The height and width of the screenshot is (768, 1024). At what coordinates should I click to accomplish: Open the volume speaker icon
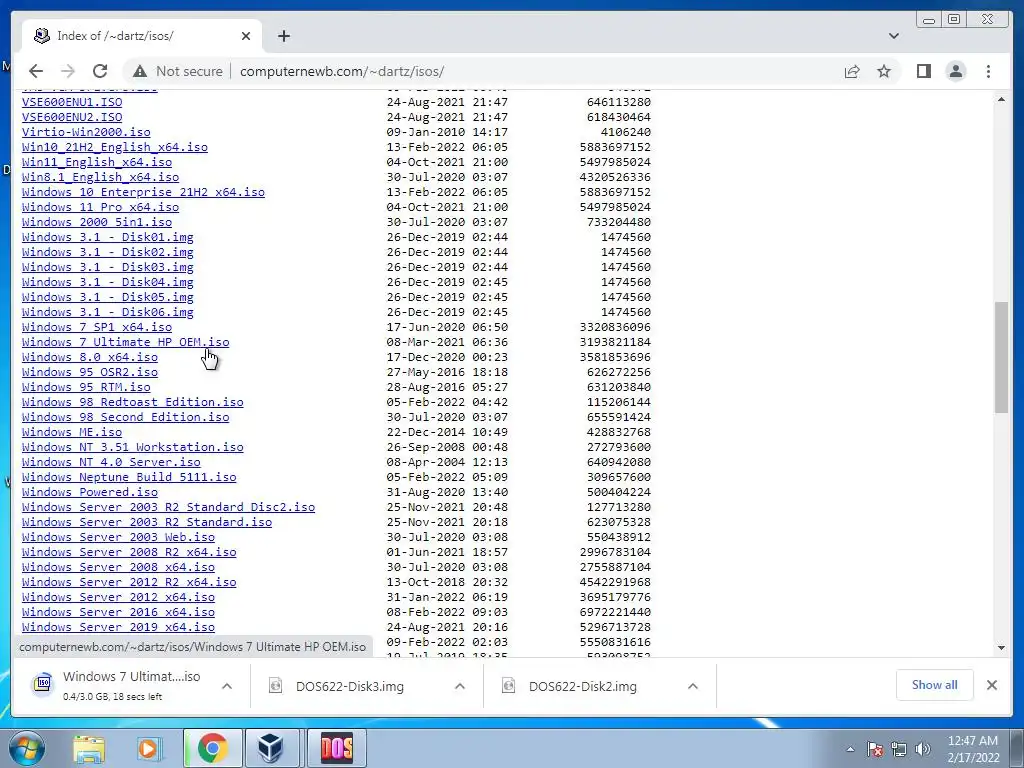click(x=922, y=749)
